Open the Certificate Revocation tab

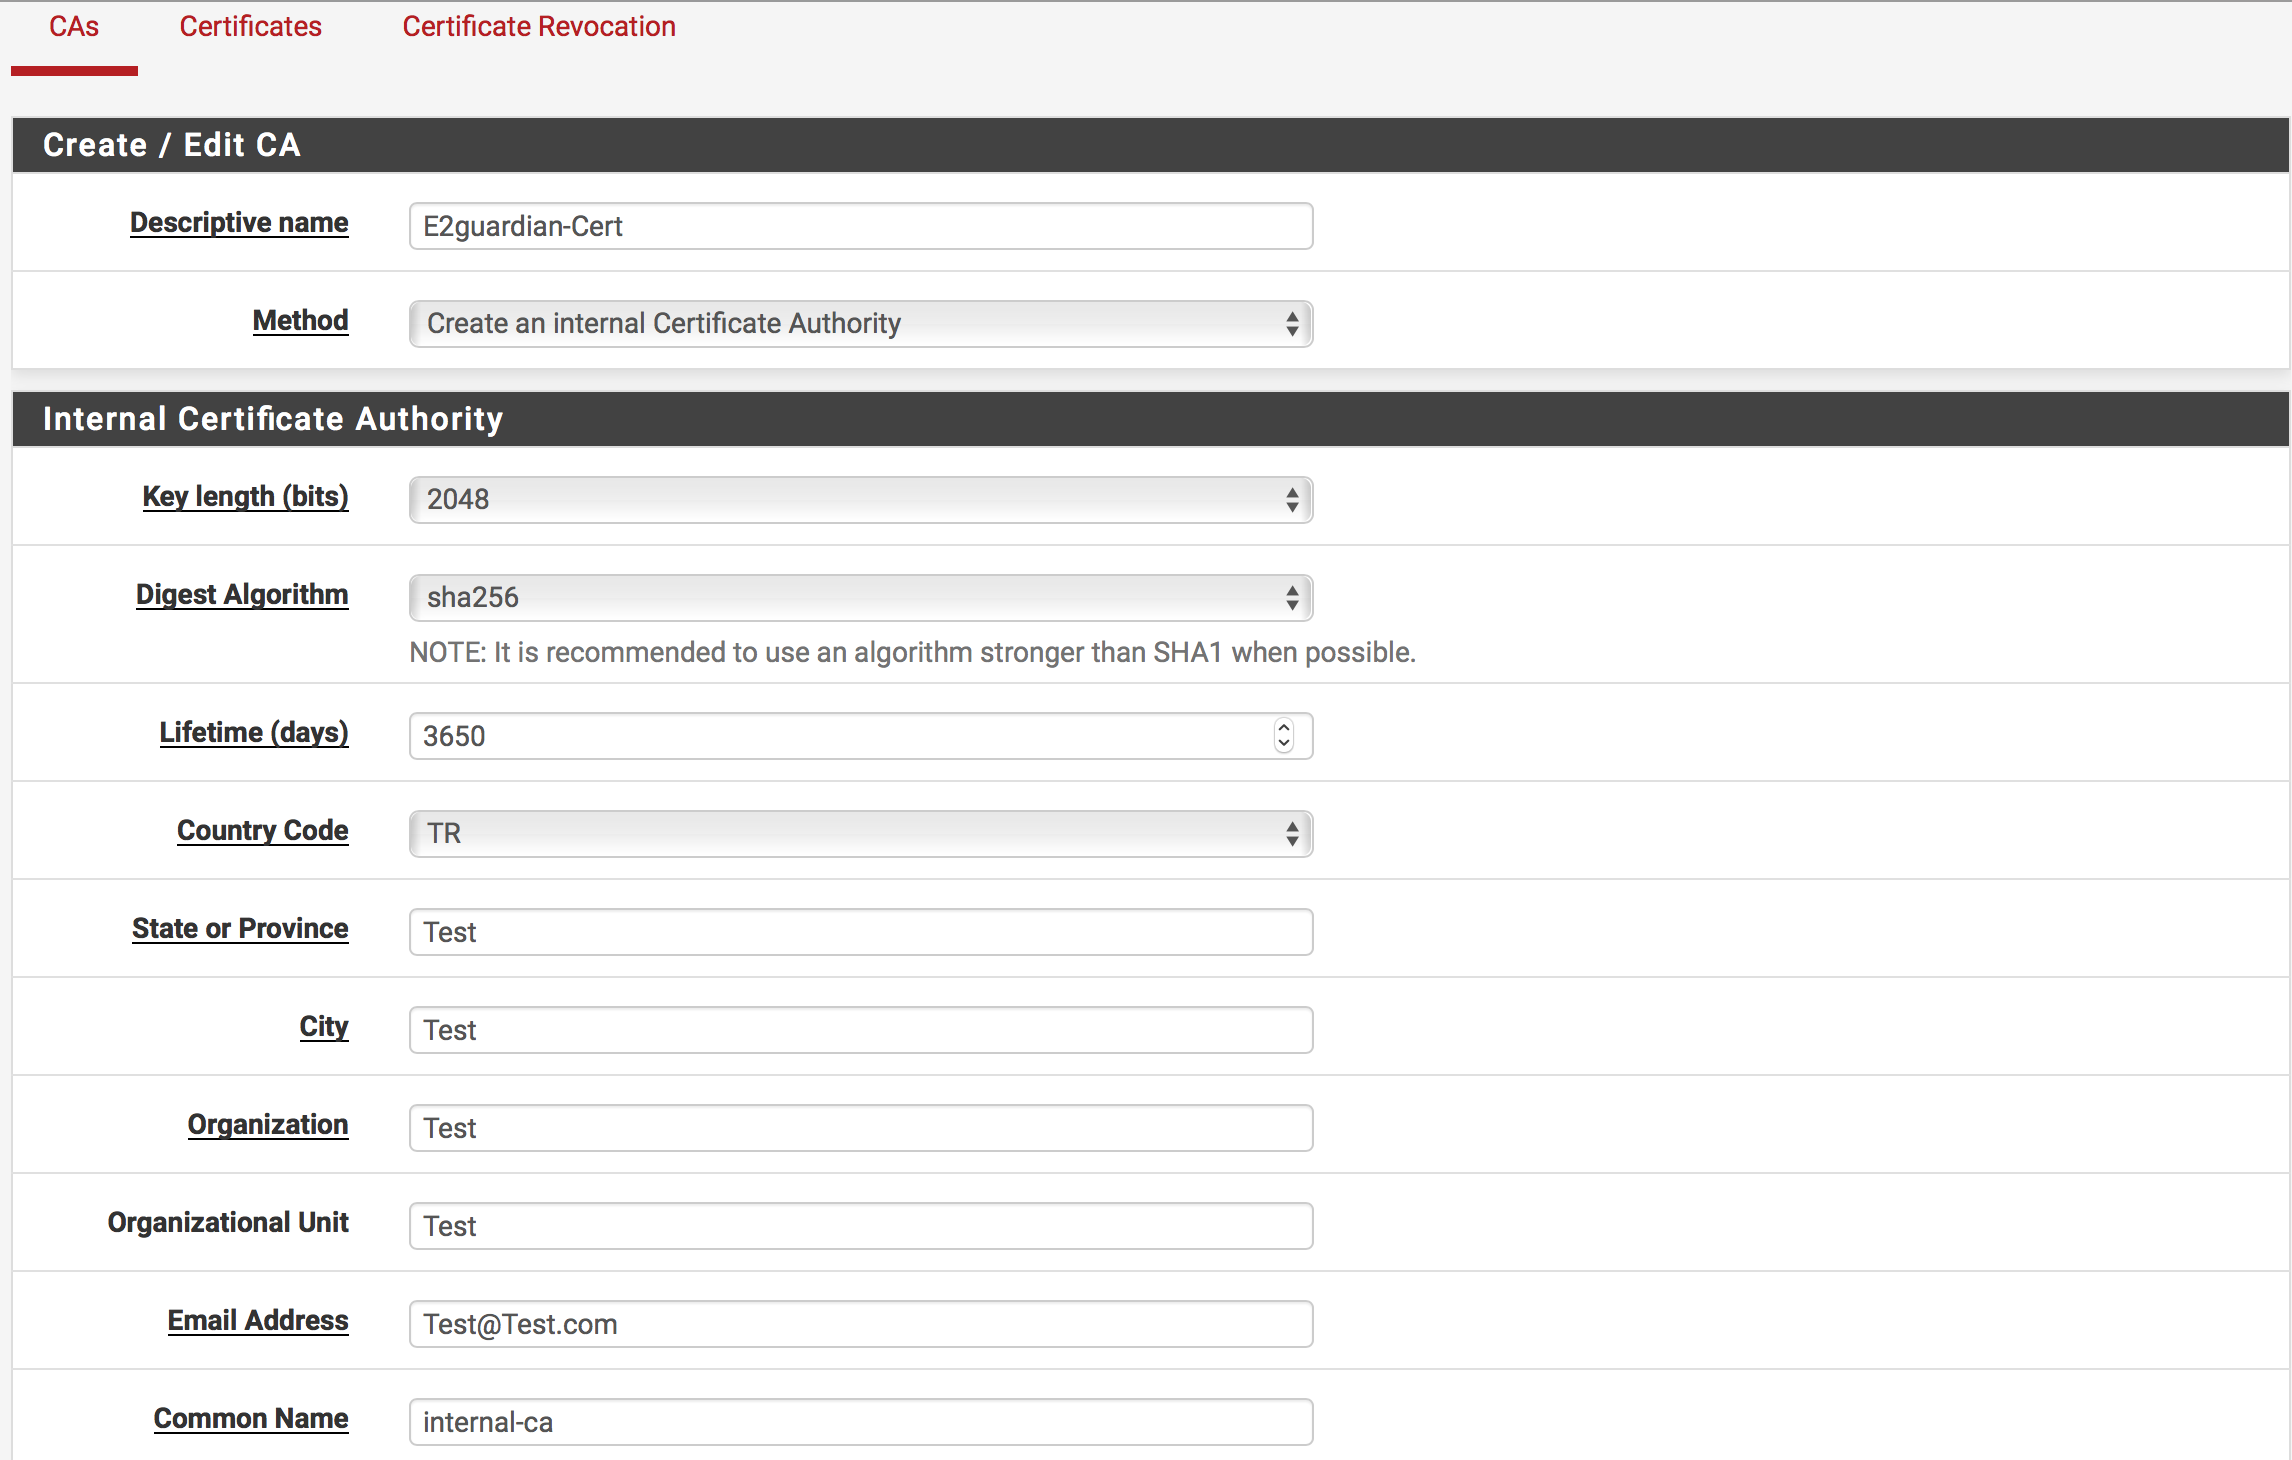pos(539,27)
